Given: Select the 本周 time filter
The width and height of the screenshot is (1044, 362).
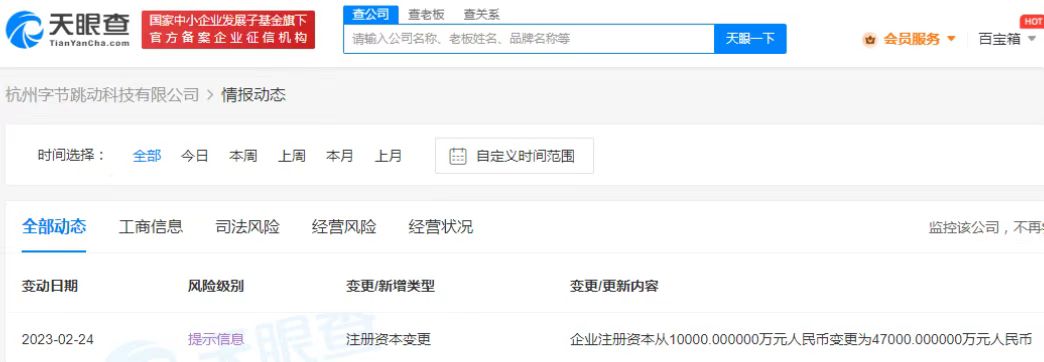Looking at the screenshot, I should pyautogui.click(x=243, y=156).
